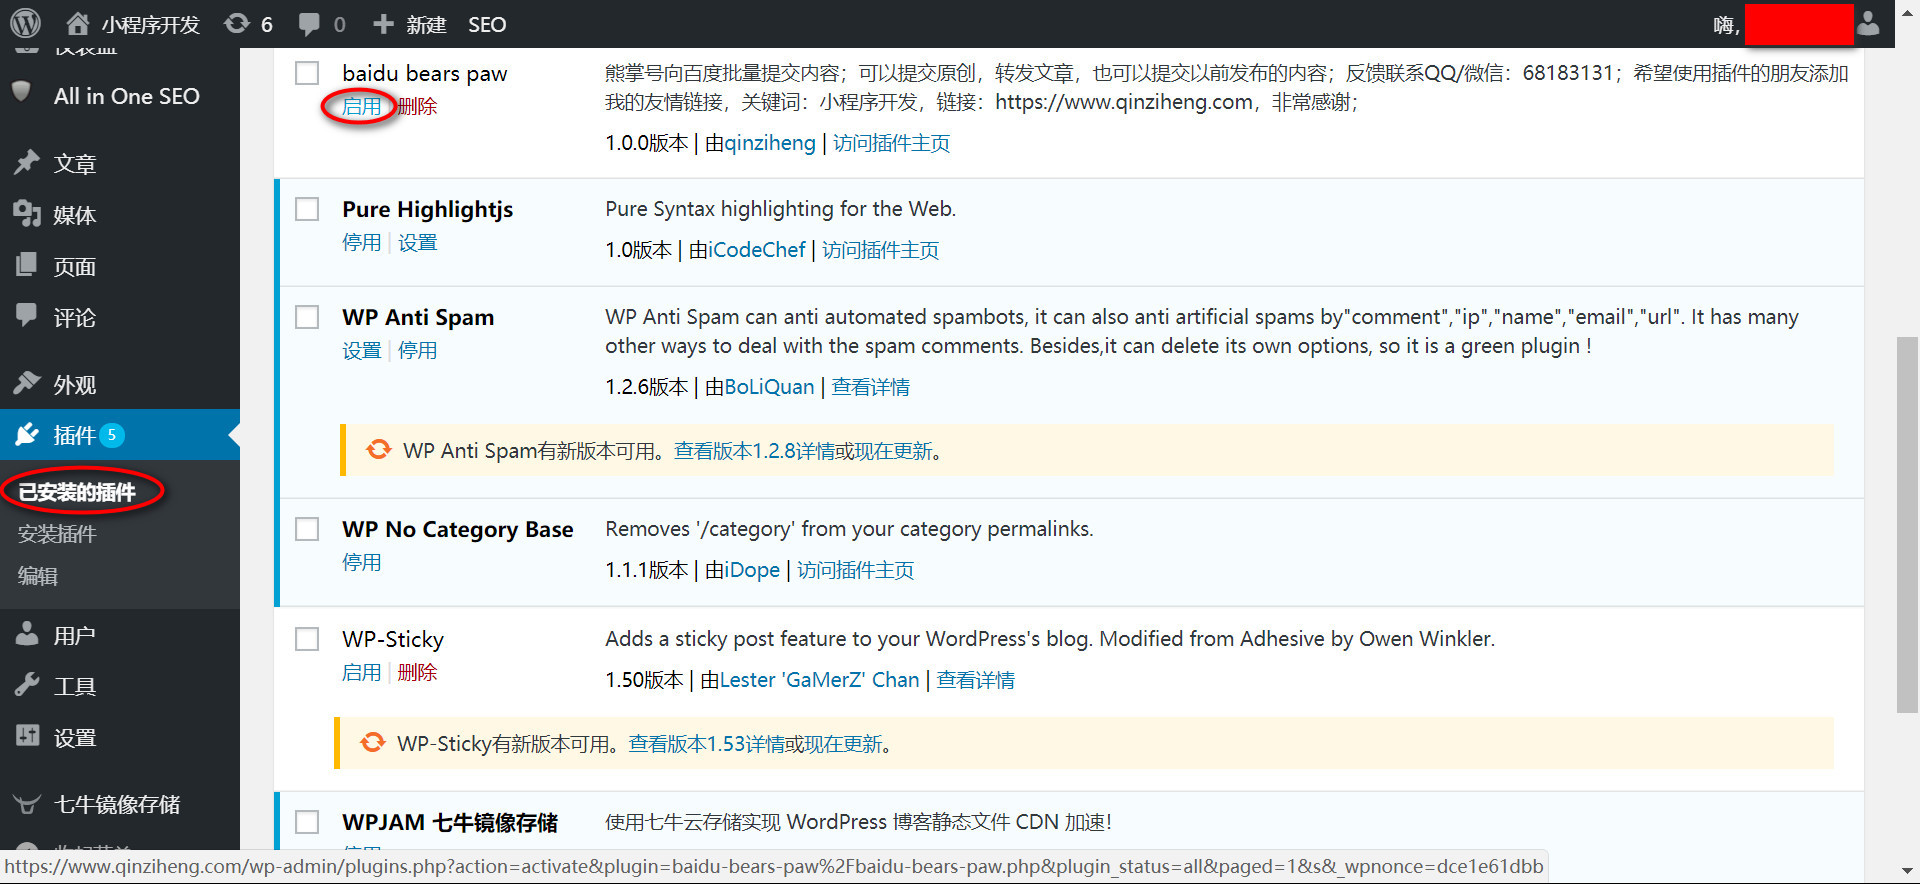
Task: Check the baidu bears paw checkbox
Action: (307, 73)
